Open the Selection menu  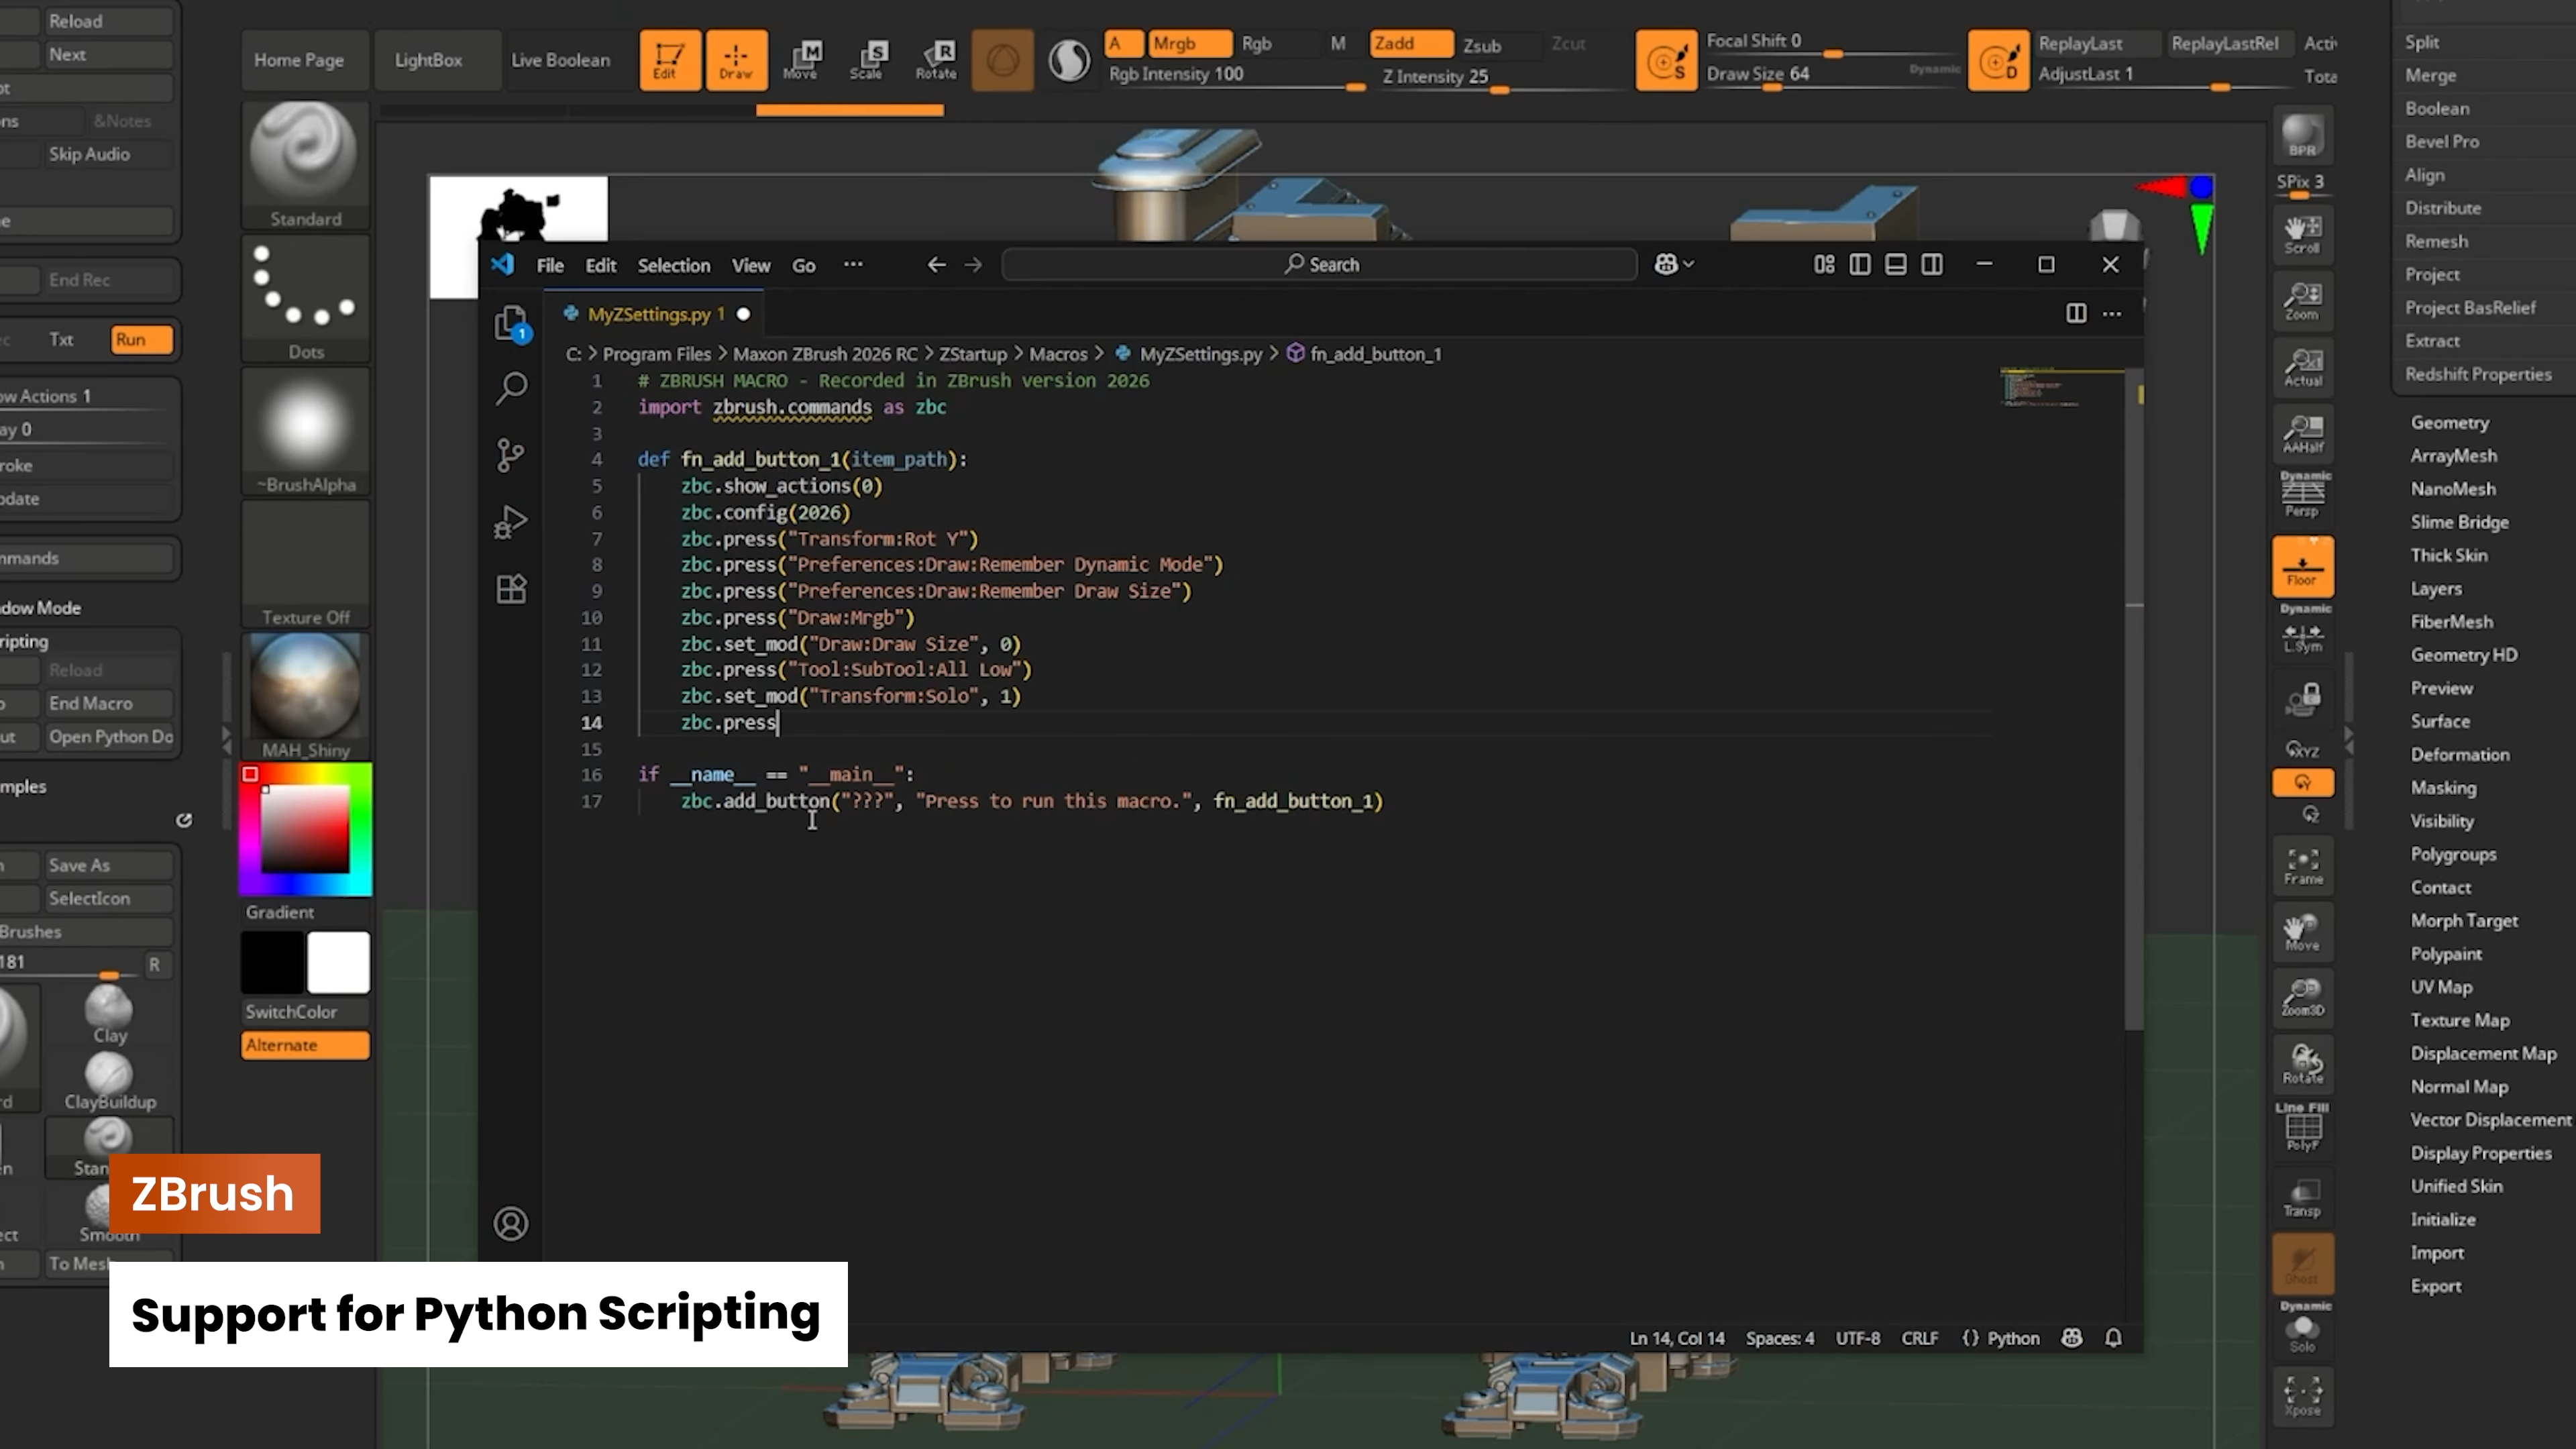pyautogui.click(x=673, y=265)
